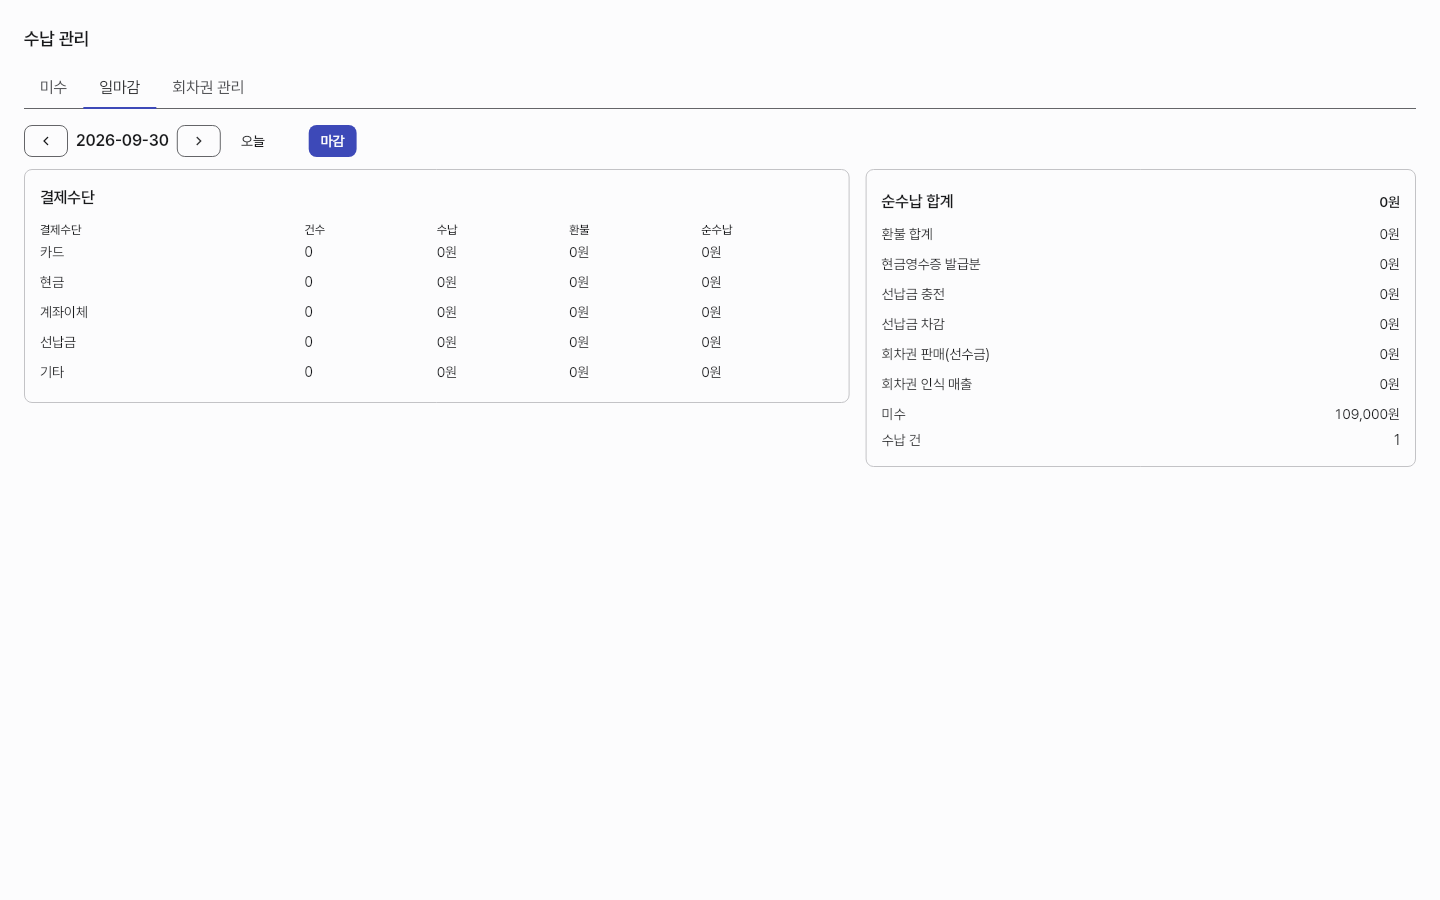The height and width of the screenshot is (900, 1440).
Task: Click the blue 마감 button
Action: pos(332,141)
